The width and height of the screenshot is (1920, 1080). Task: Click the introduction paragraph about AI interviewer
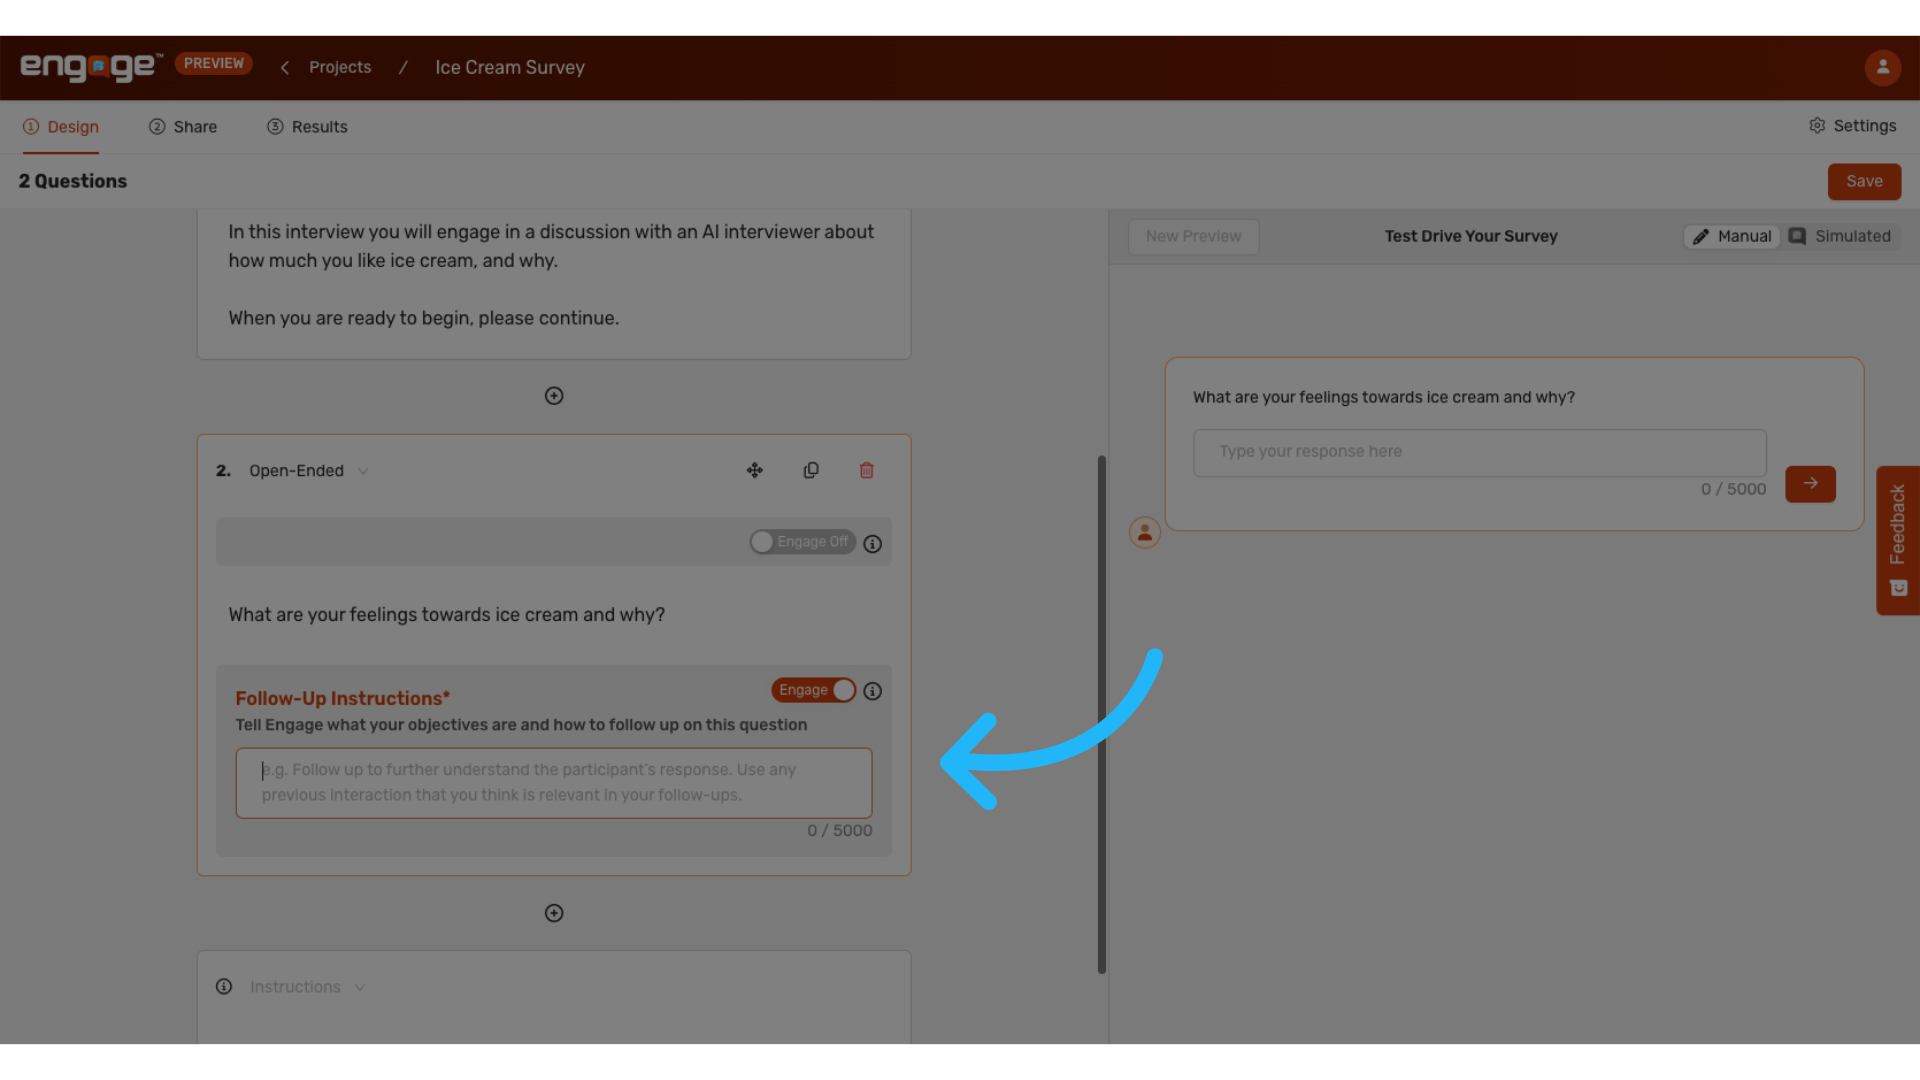(x=551, y=246)
